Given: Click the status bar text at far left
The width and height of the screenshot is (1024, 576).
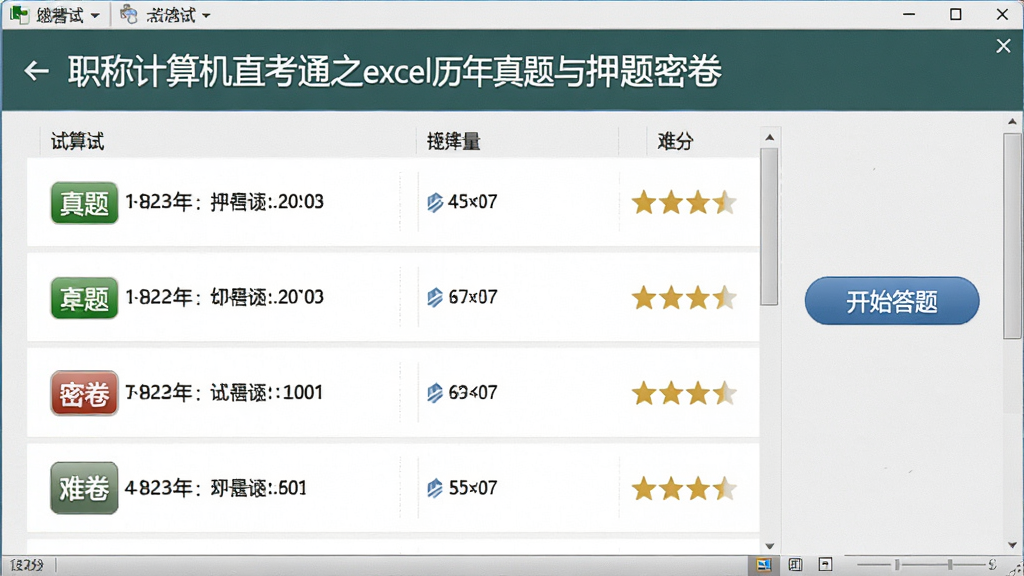Looking at the screenshot, I should click(x=27, y=565).
